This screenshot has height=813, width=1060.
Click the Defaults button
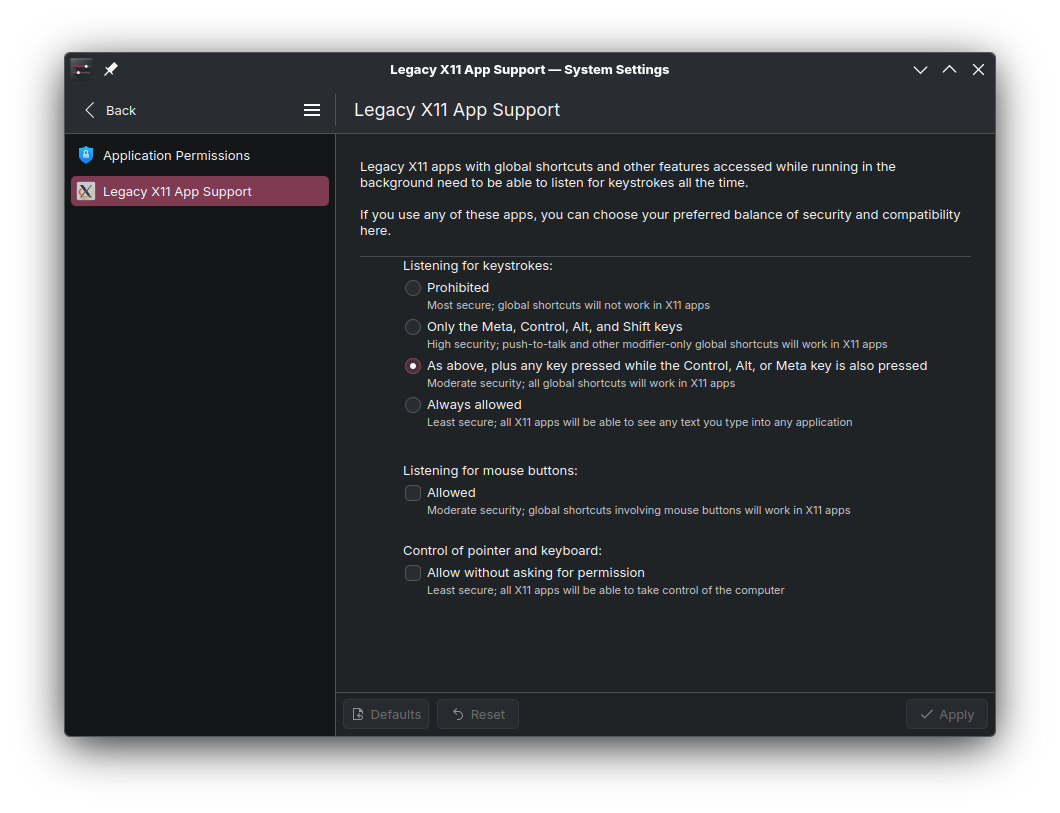pos(386,714)
